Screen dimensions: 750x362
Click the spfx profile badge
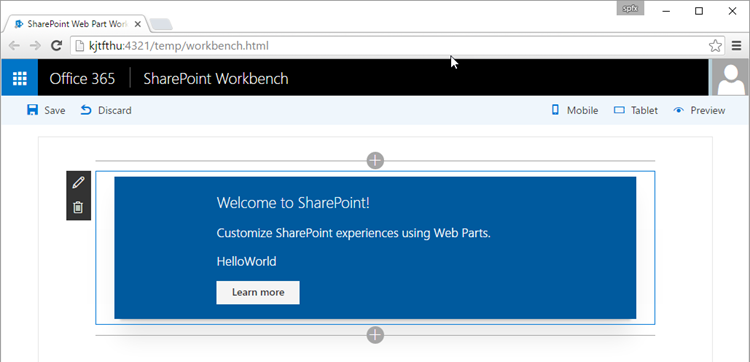tap(630, 9)
